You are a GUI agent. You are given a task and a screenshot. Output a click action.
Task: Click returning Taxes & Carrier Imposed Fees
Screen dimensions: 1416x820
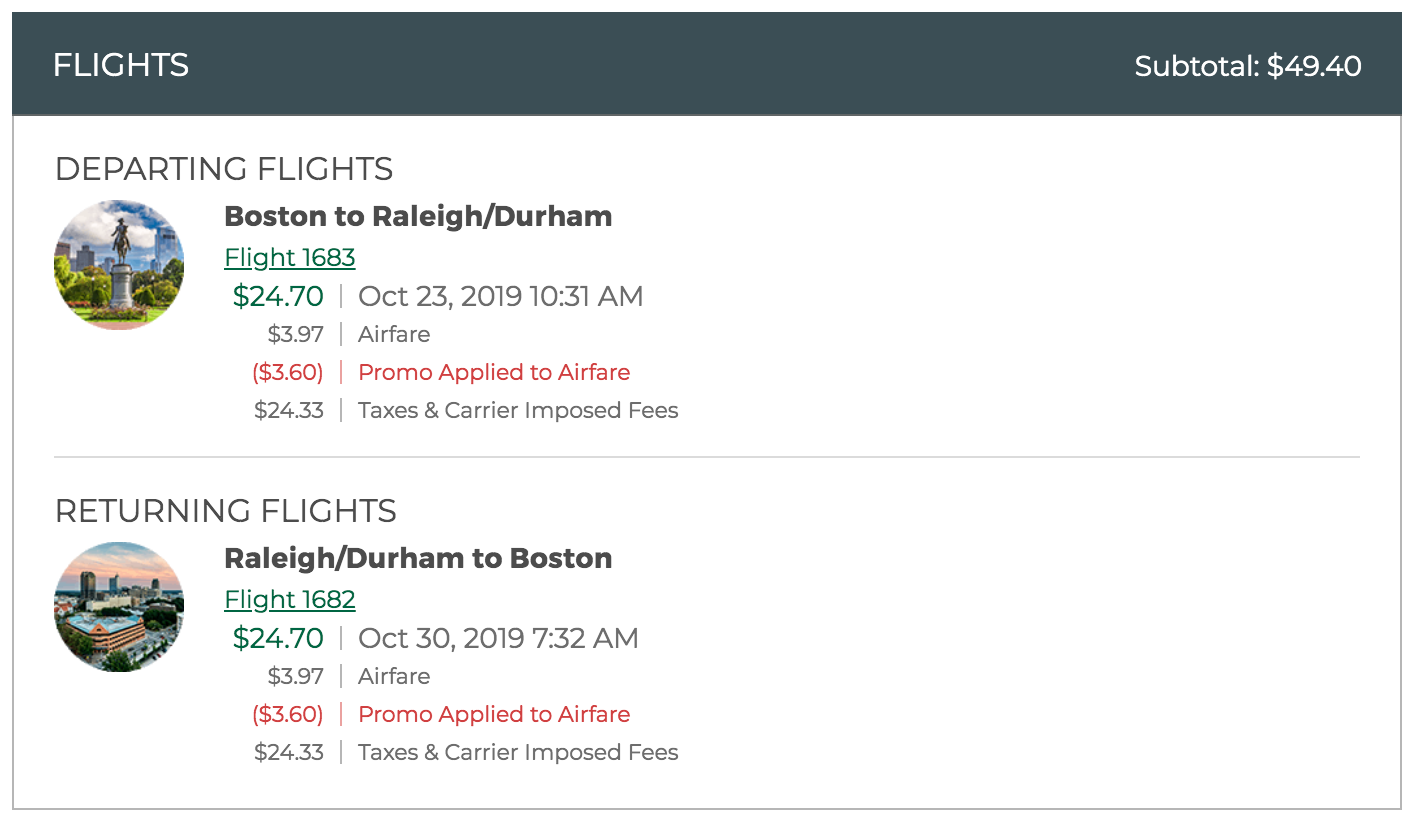(518, 753)
